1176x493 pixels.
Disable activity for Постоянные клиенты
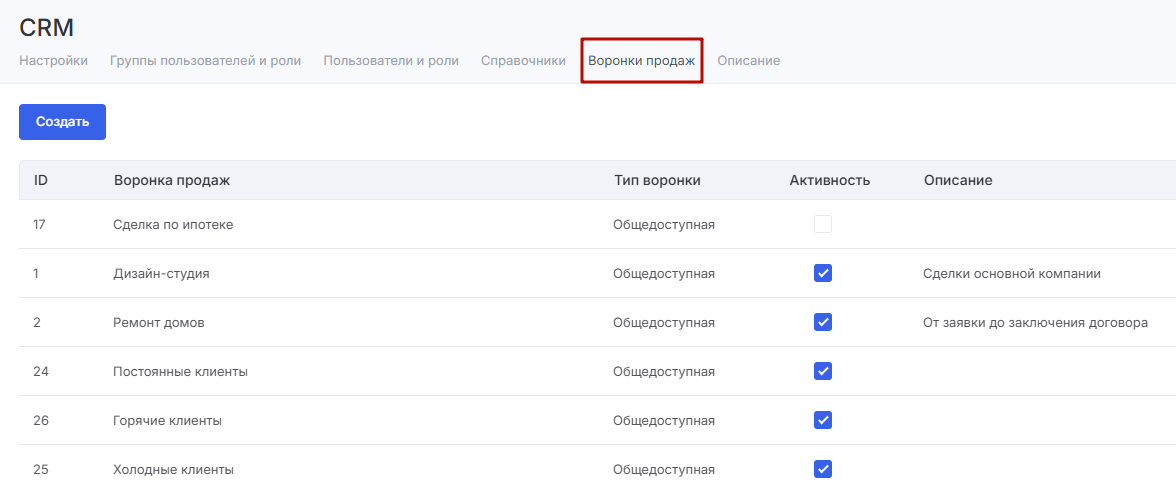click(x=823, y=371)
